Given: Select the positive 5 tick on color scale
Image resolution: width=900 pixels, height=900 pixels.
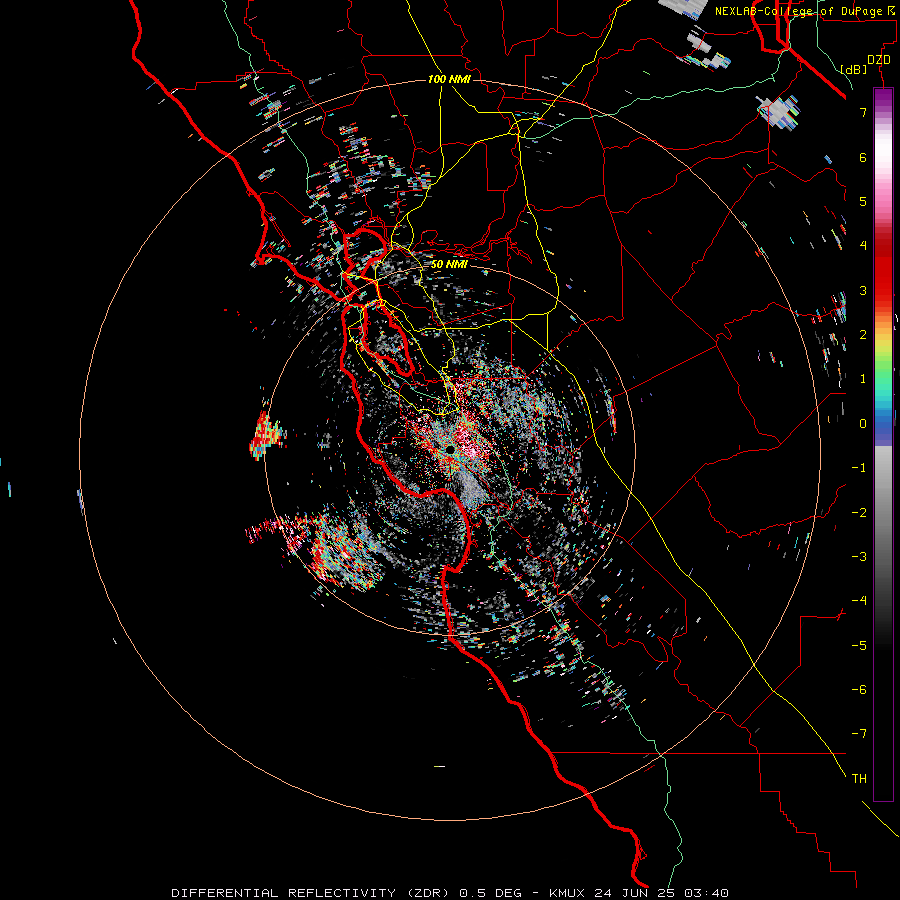Looking at the screenshot, I should pos(863,201).
